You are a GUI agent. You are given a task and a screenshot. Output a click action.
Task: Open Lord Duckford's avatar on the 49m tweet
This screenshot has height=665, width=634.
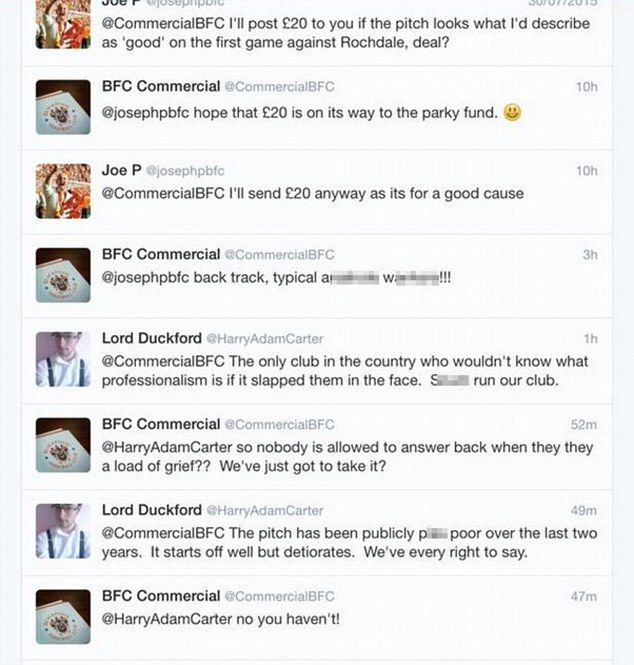pyautogui.click(x=63, y=531)
